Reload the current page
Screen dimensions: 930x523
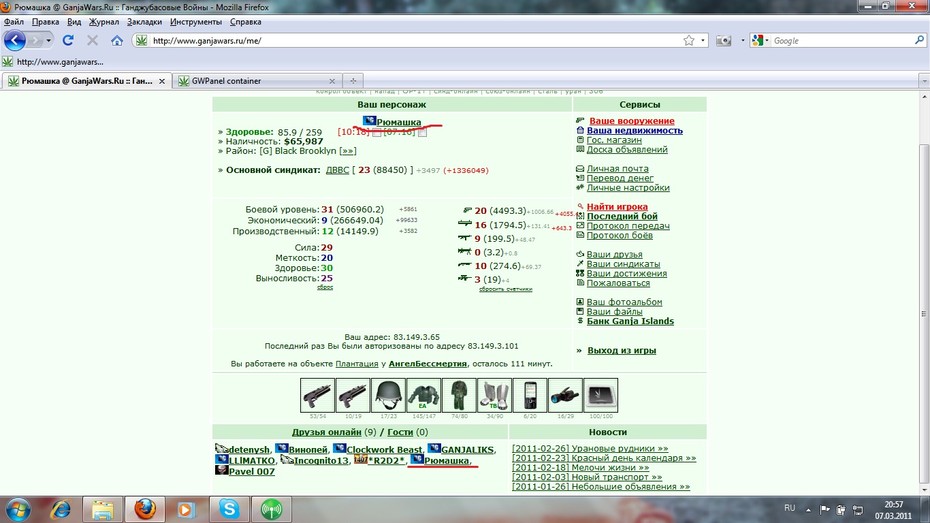68,40
